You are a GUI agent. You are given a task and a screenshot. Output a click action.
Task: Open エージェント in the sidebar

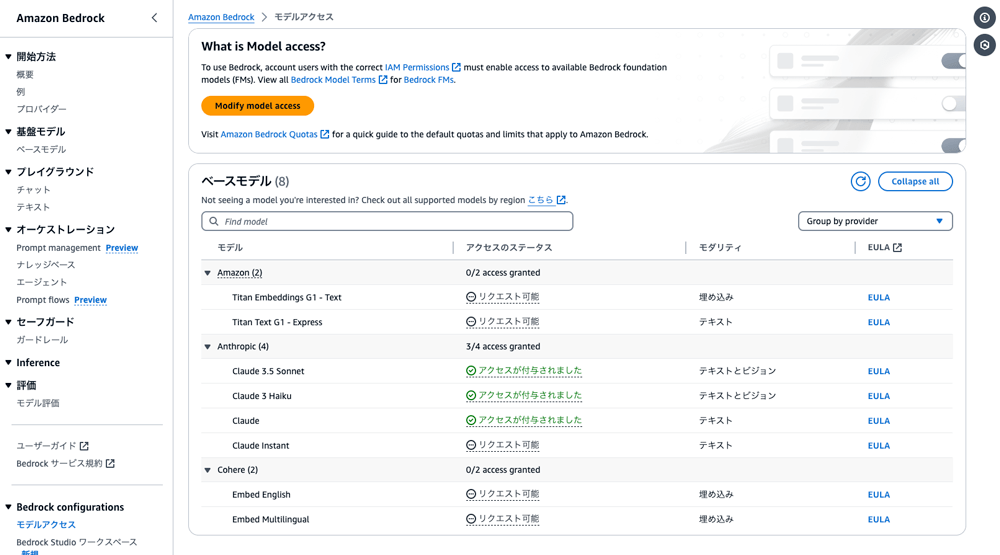41,282
